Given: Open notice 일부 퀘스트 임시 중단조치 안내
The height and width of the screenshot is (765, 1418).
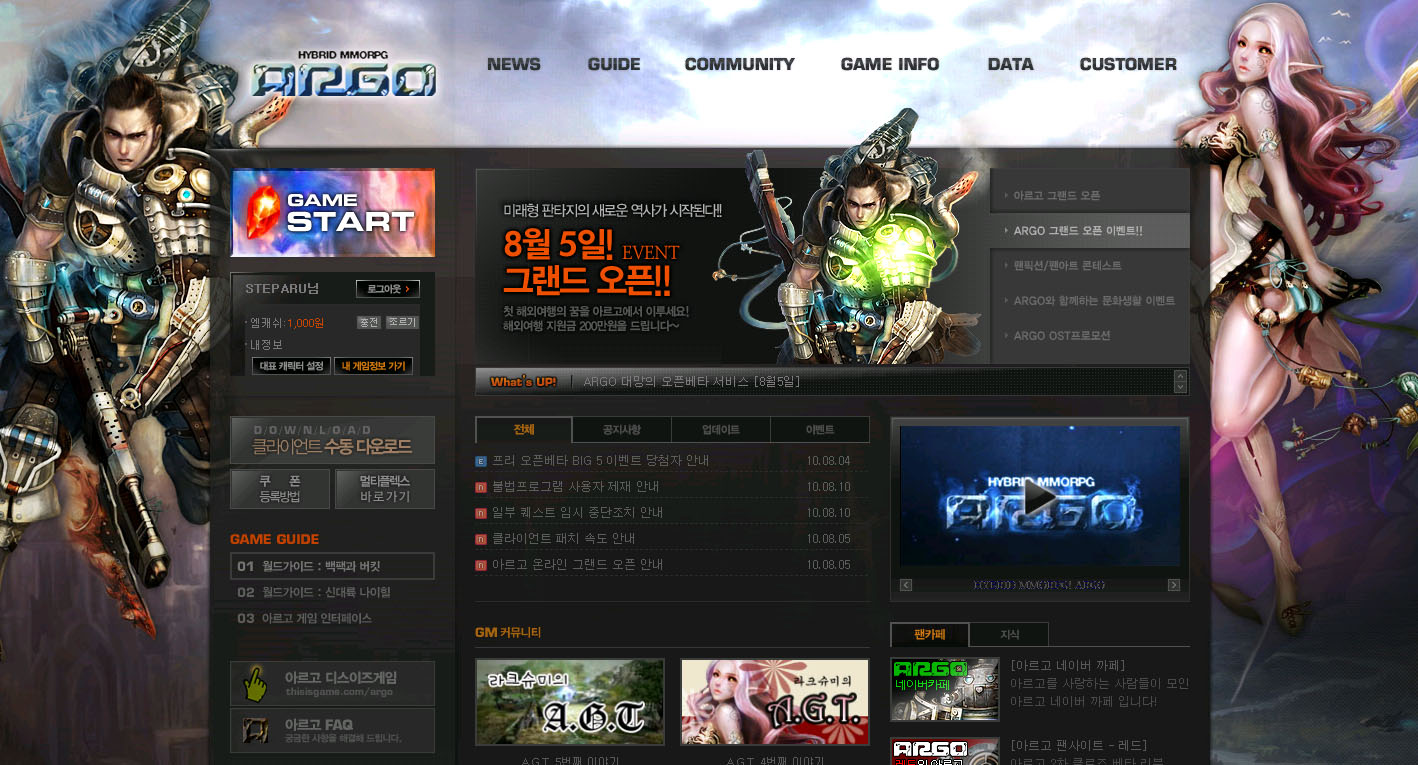Looking at the screenshot, I should pos(577,513).
